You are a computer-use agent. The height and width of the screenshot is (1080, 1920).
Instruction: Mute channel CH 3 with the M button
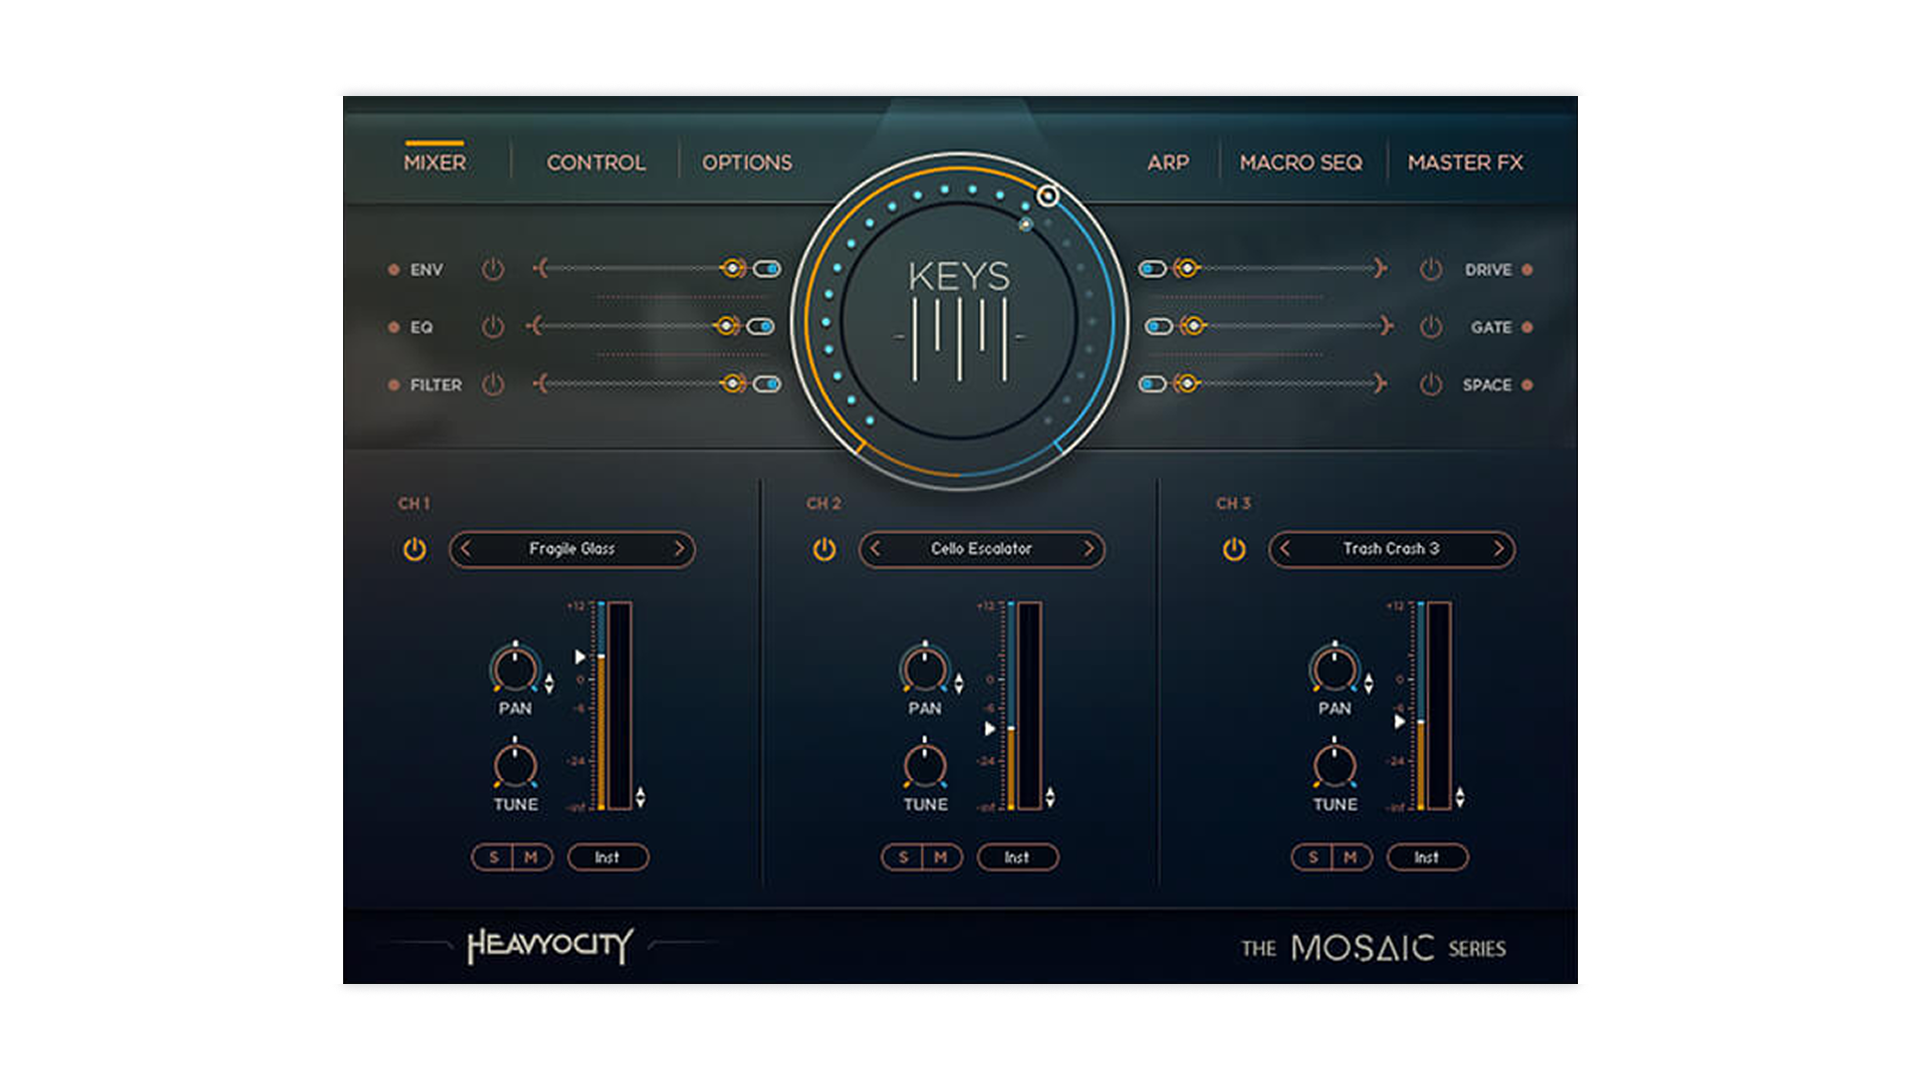[x=1349, y=857]
